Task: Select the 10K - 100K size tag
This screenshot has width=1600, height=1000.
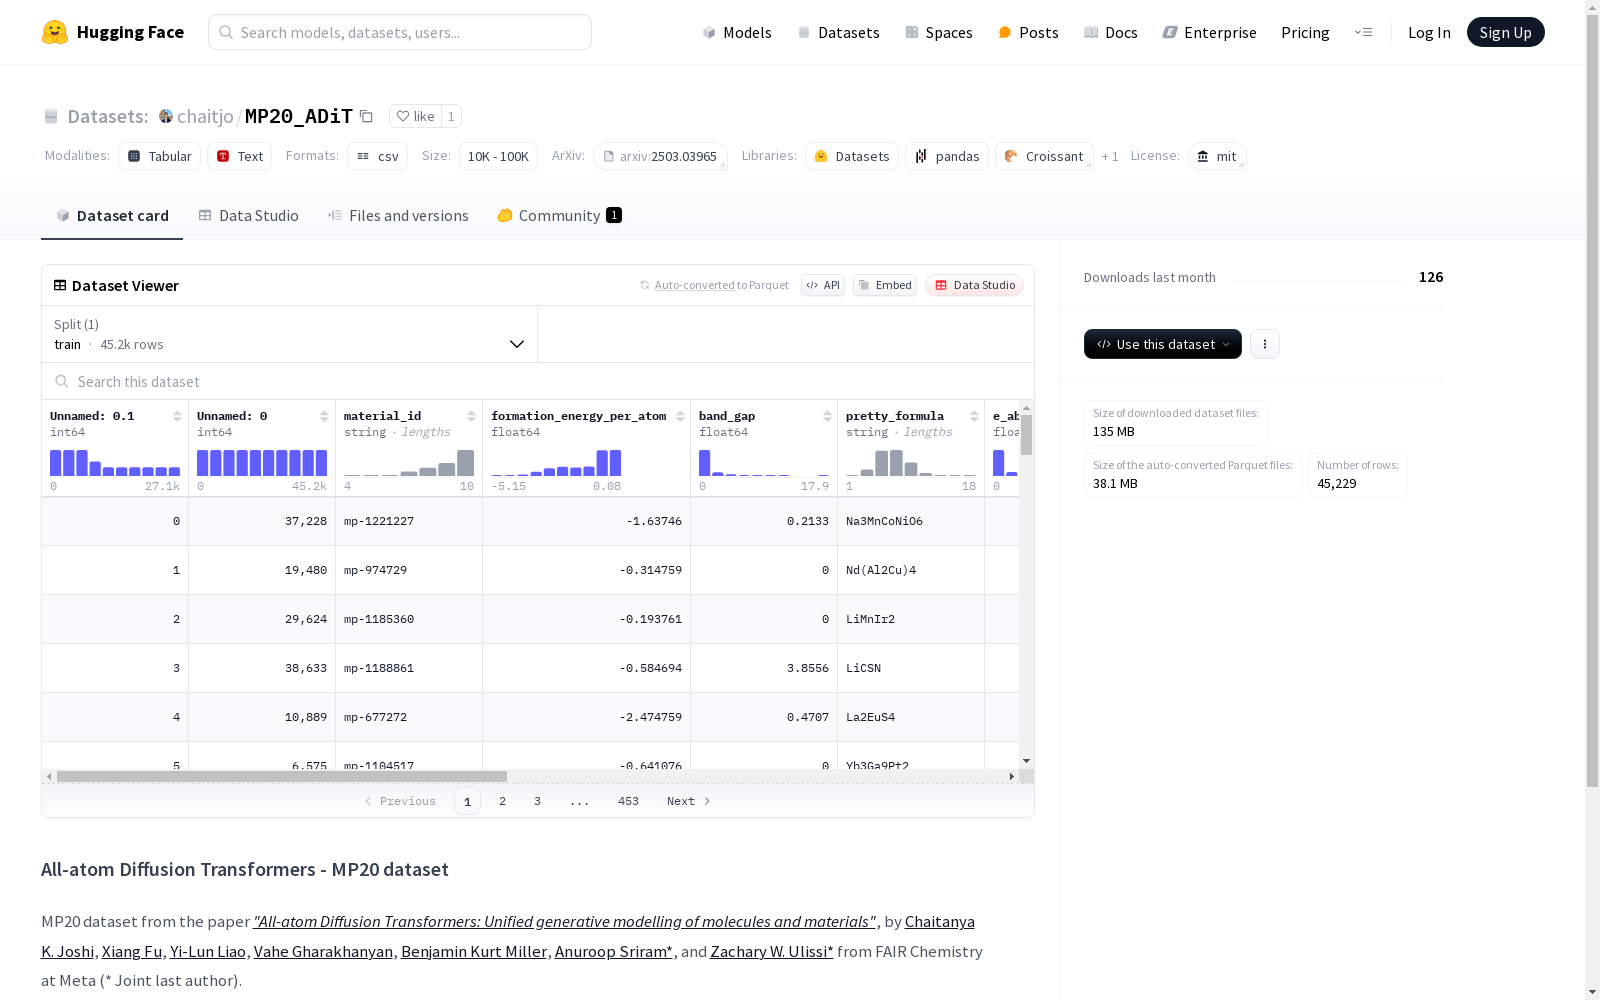Action: tap(498, 156)
